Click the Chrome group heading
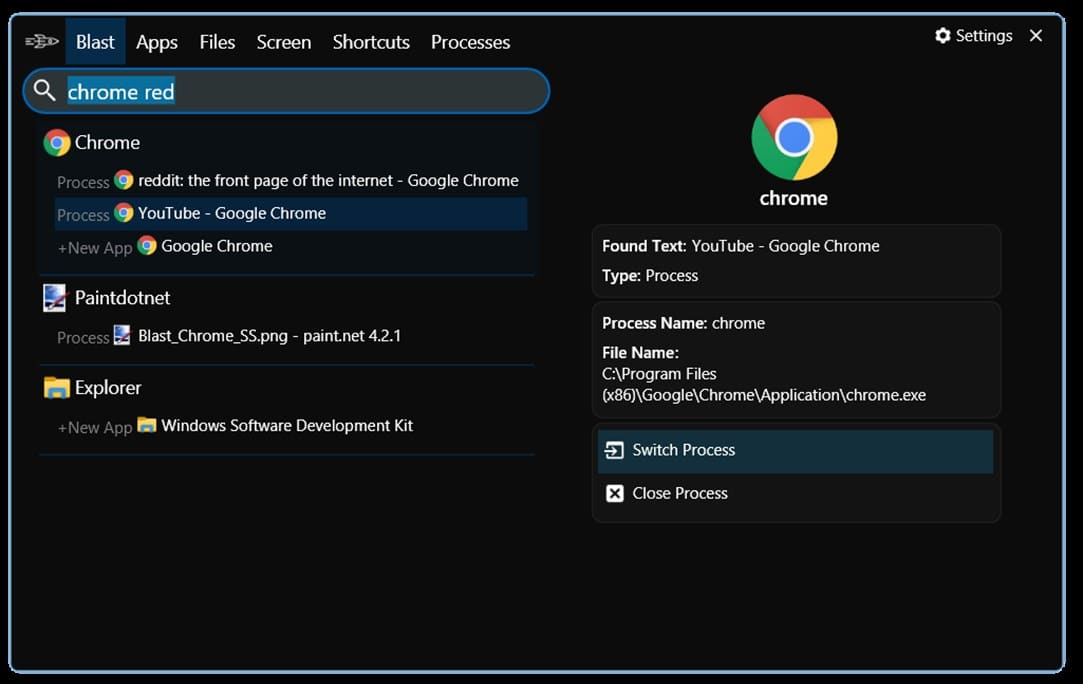 107,142
